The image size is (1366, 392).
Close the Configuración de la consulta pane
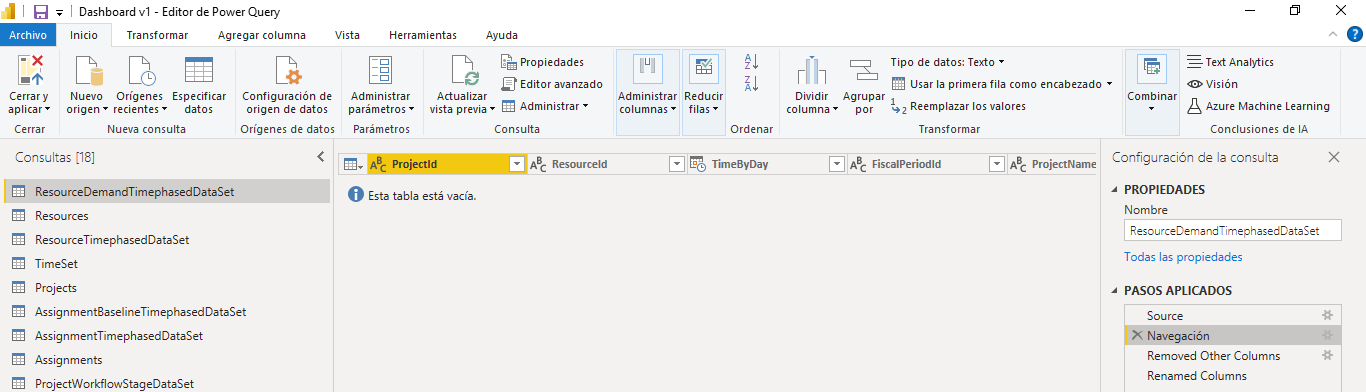(x=1333, y=157)
